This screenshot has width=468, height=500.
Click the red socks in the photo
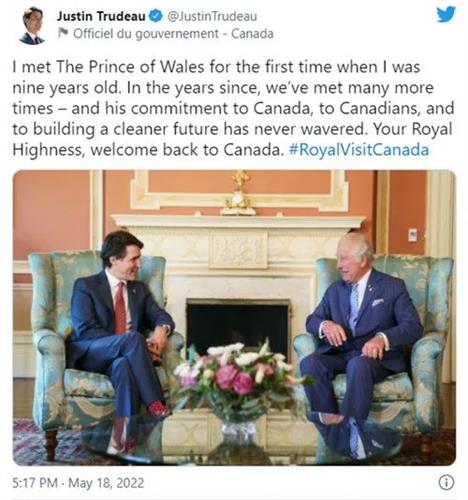coord(158,408)
